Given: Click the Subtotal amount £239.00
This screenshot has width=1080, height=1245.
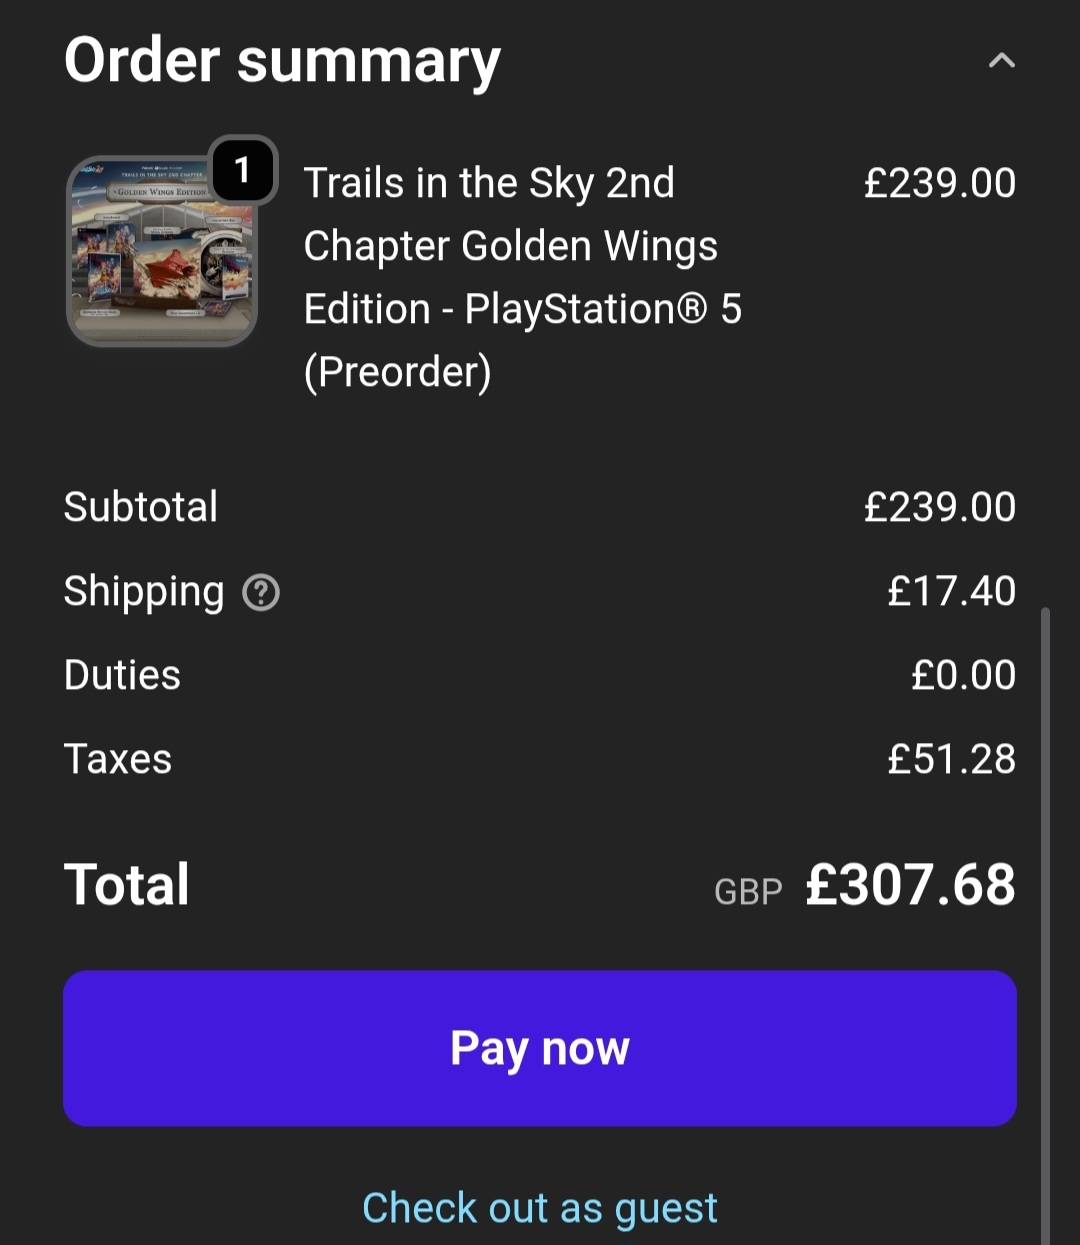Looking at the screenshot, I should tap(939, 507).
